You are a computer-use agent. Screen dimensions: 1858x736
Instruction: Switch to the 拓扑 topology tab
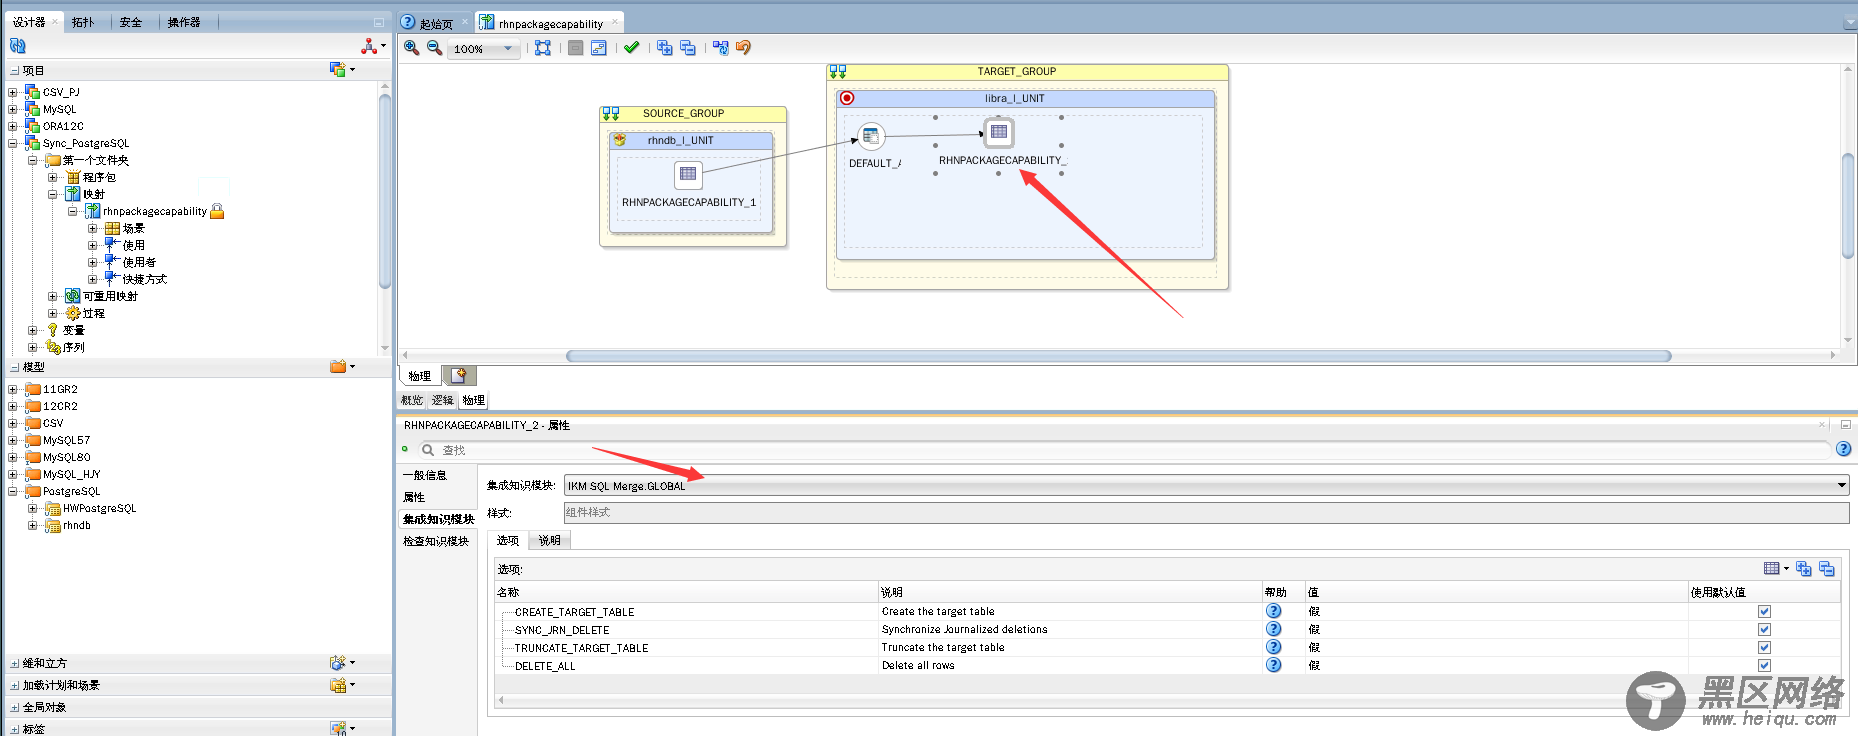click(x=83, y=22)
